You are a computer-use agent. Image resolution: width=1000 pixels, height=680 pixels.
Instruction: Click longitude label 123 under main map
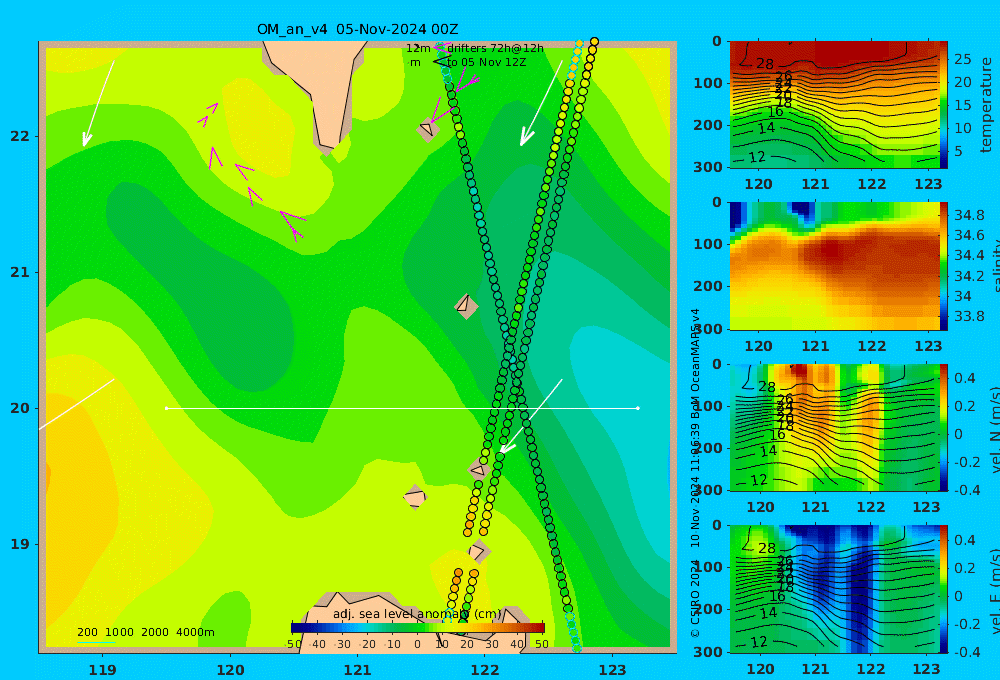click(613, 670)
